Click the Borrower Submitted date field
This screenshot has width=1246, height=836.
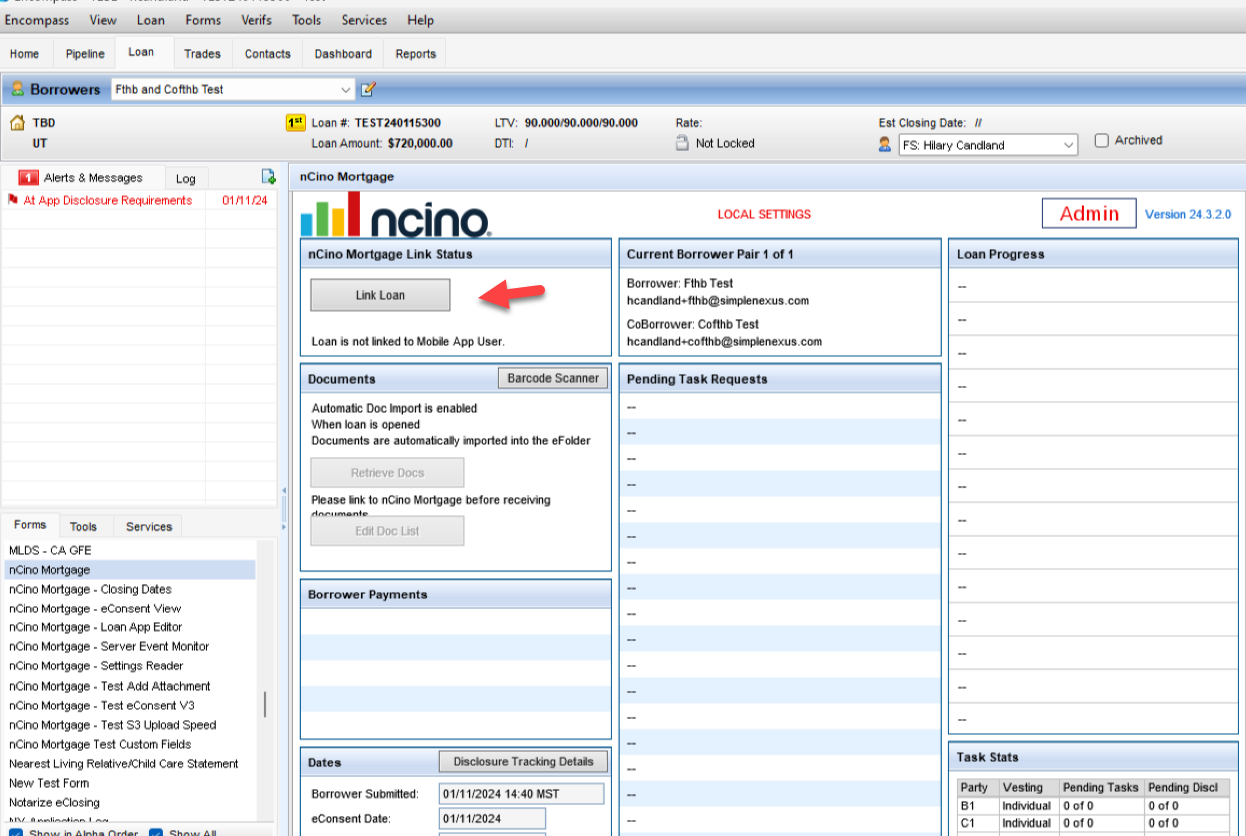click(x=522, y=794)
